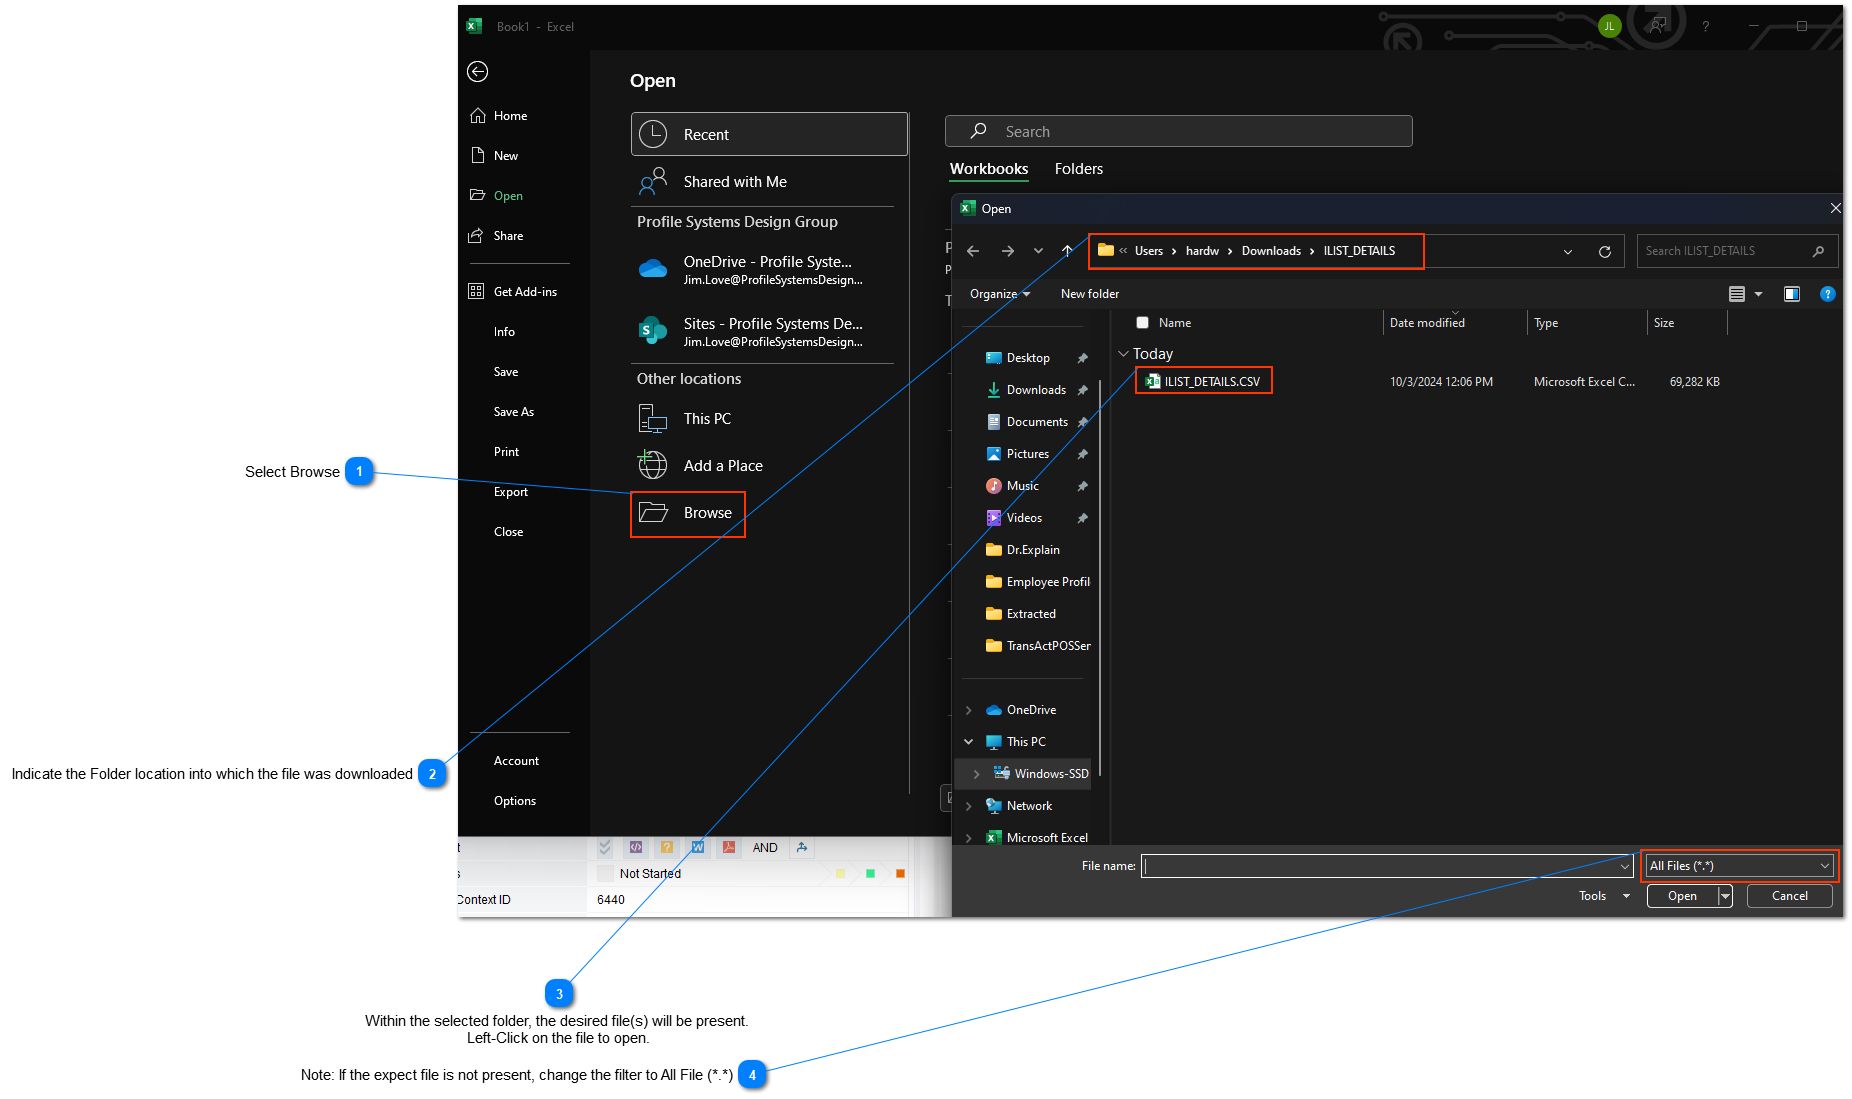This screenshot has height=1099, width=1852.
Task: Select the Recent locations entry
Action: click(x=769, y=134)
